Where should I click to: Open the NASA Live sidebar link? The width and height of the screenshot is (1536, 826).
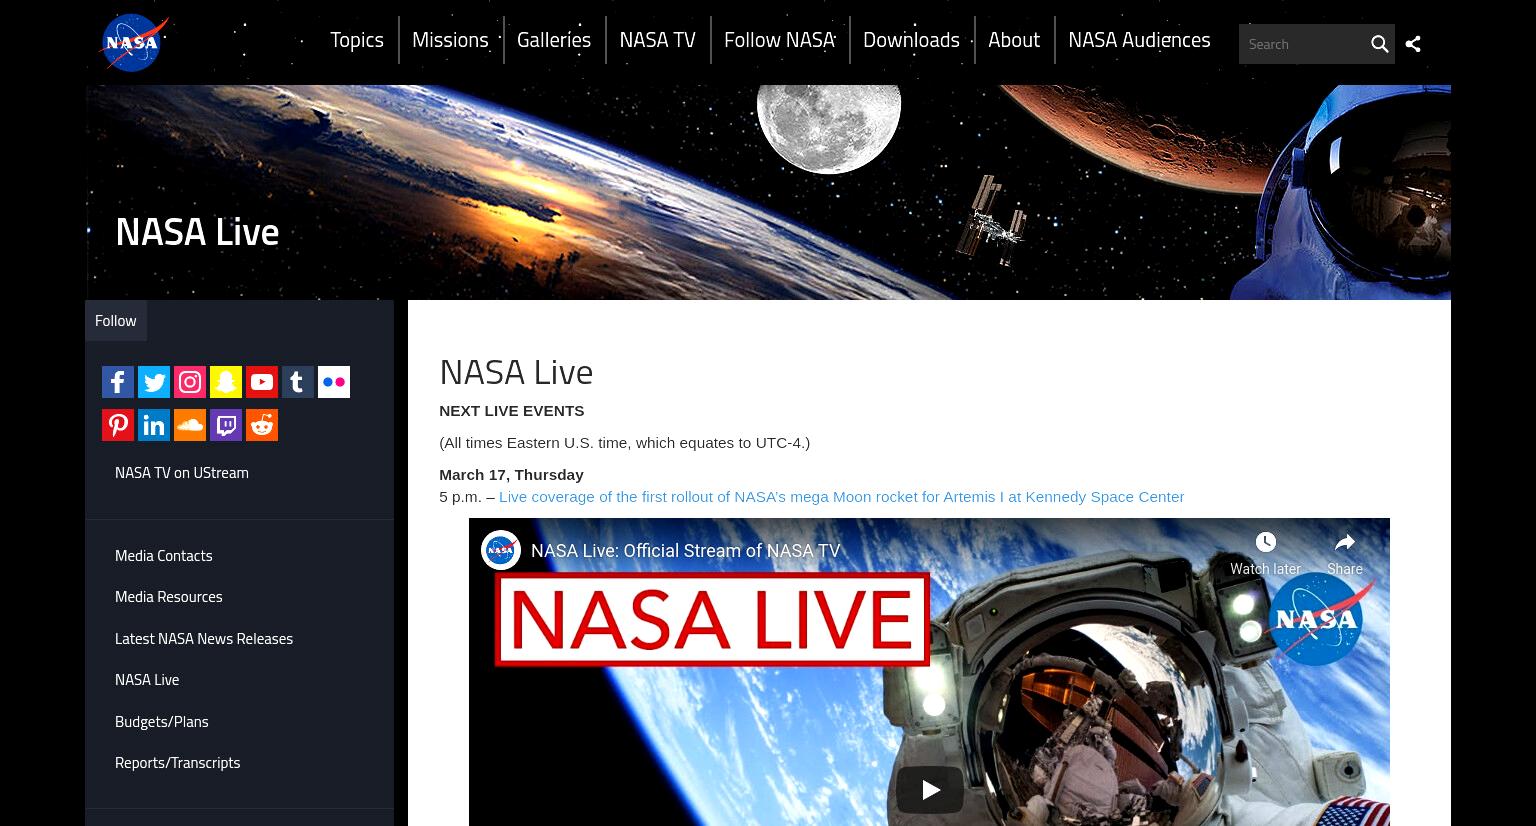(x=147, y=679)
